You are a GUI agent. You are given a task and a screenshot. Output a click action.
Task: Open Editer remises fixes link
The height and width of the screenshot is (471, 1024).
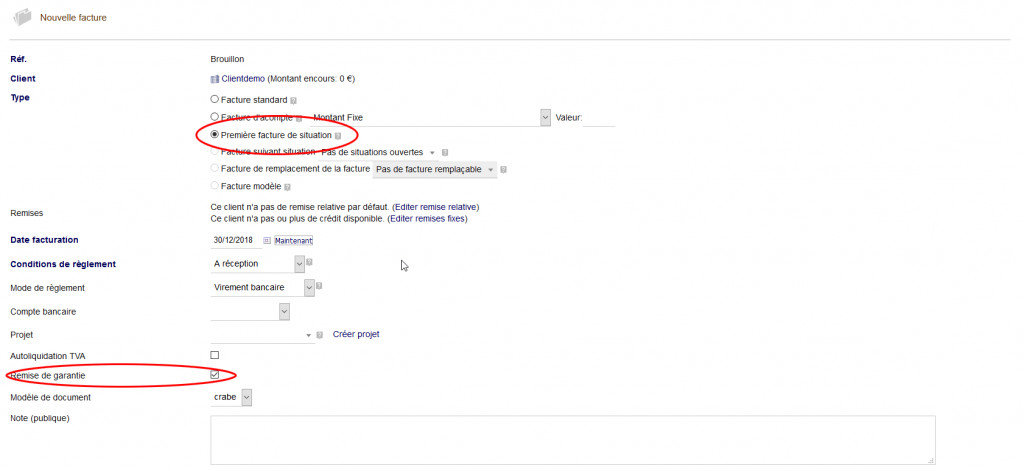pos(427,219)
